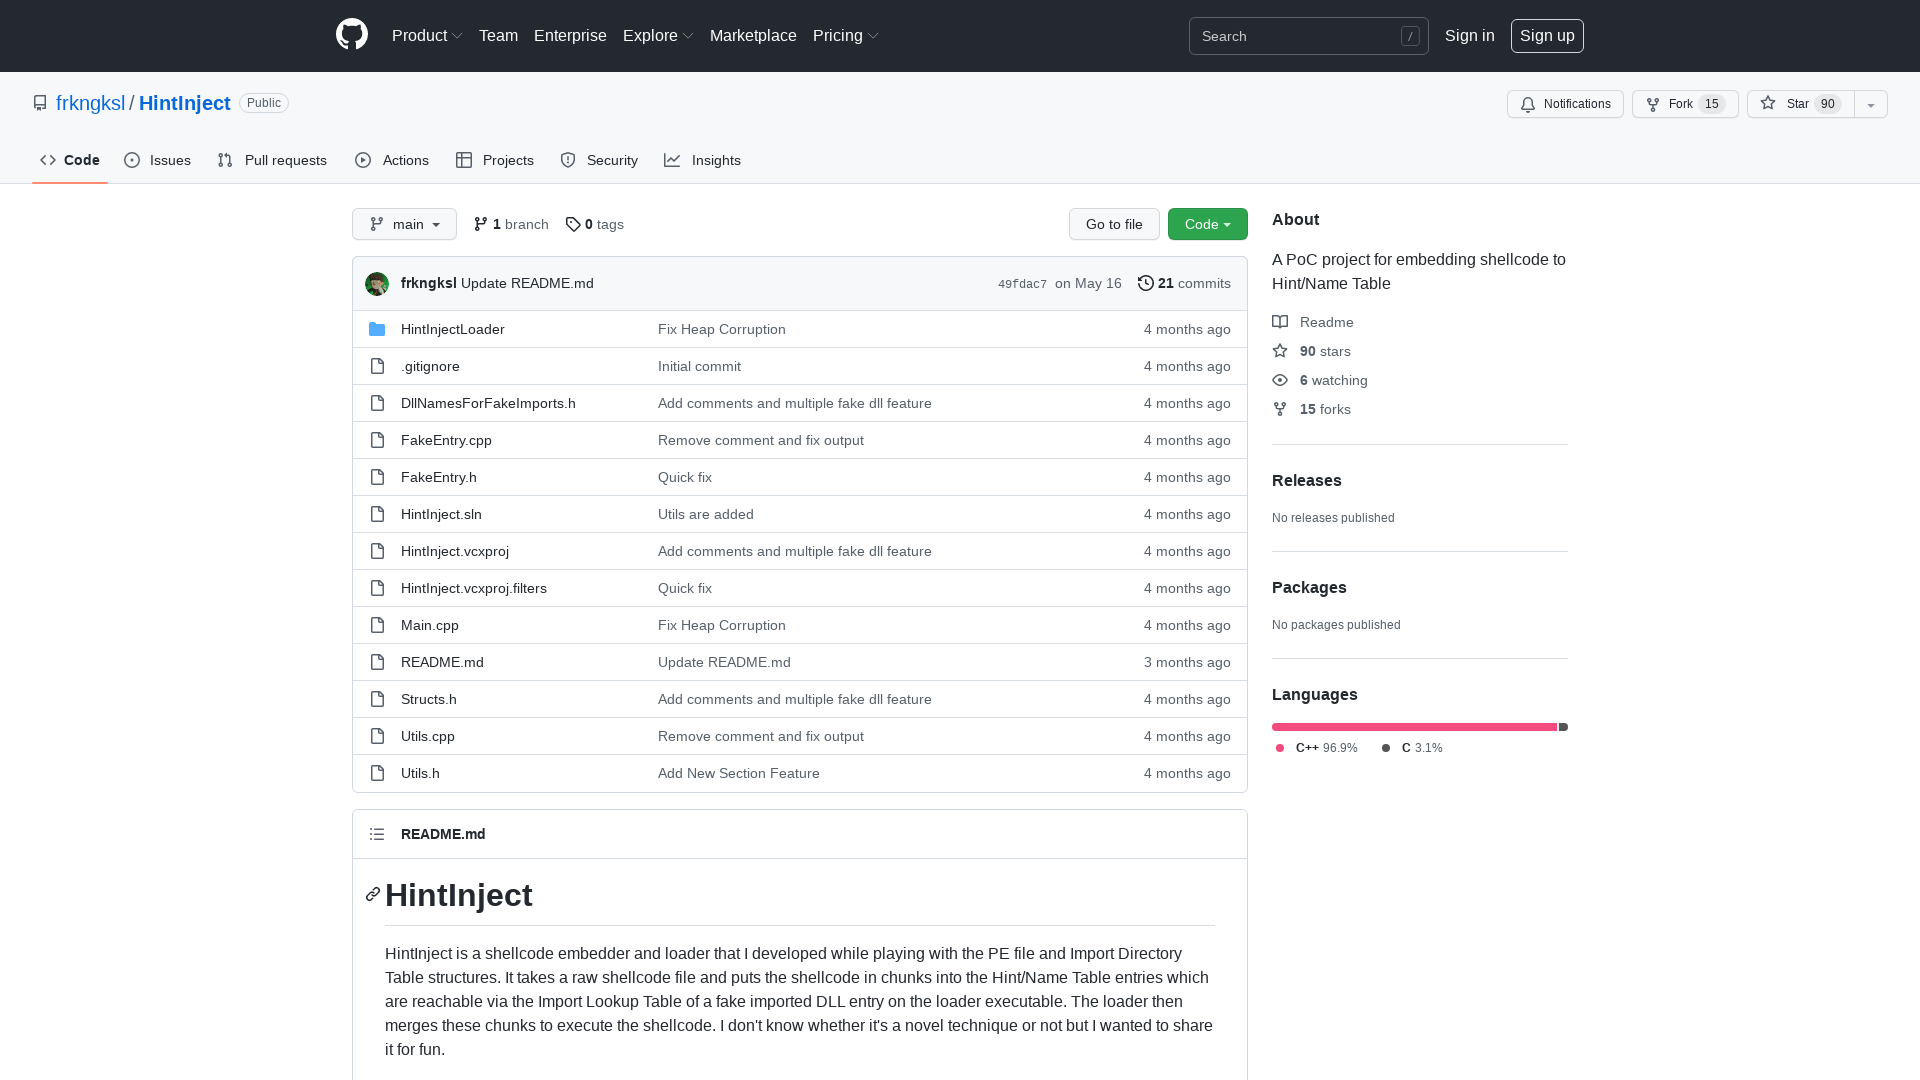Click the file icon next to Utils.h
The image size is (1920, 1080).
377,773
